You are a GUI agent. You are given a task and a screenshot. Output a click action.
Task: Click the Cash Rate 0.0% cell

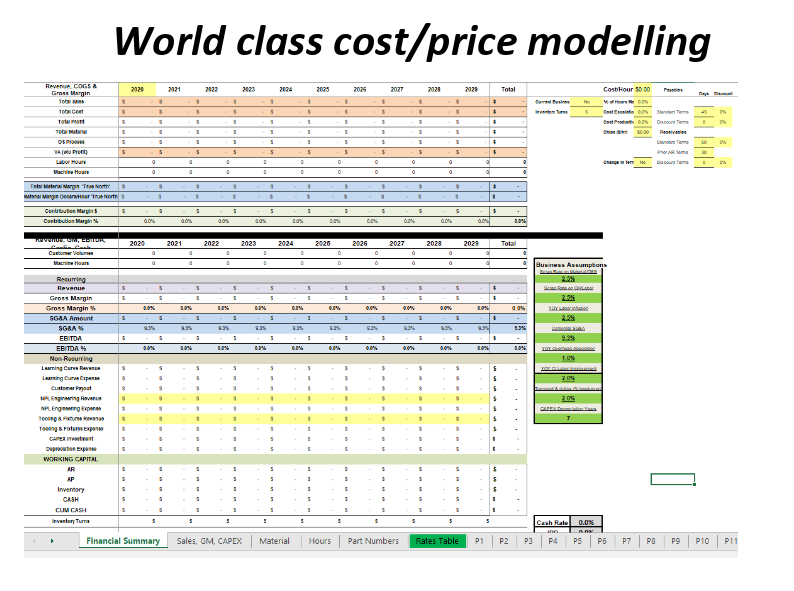coord(587,522)
